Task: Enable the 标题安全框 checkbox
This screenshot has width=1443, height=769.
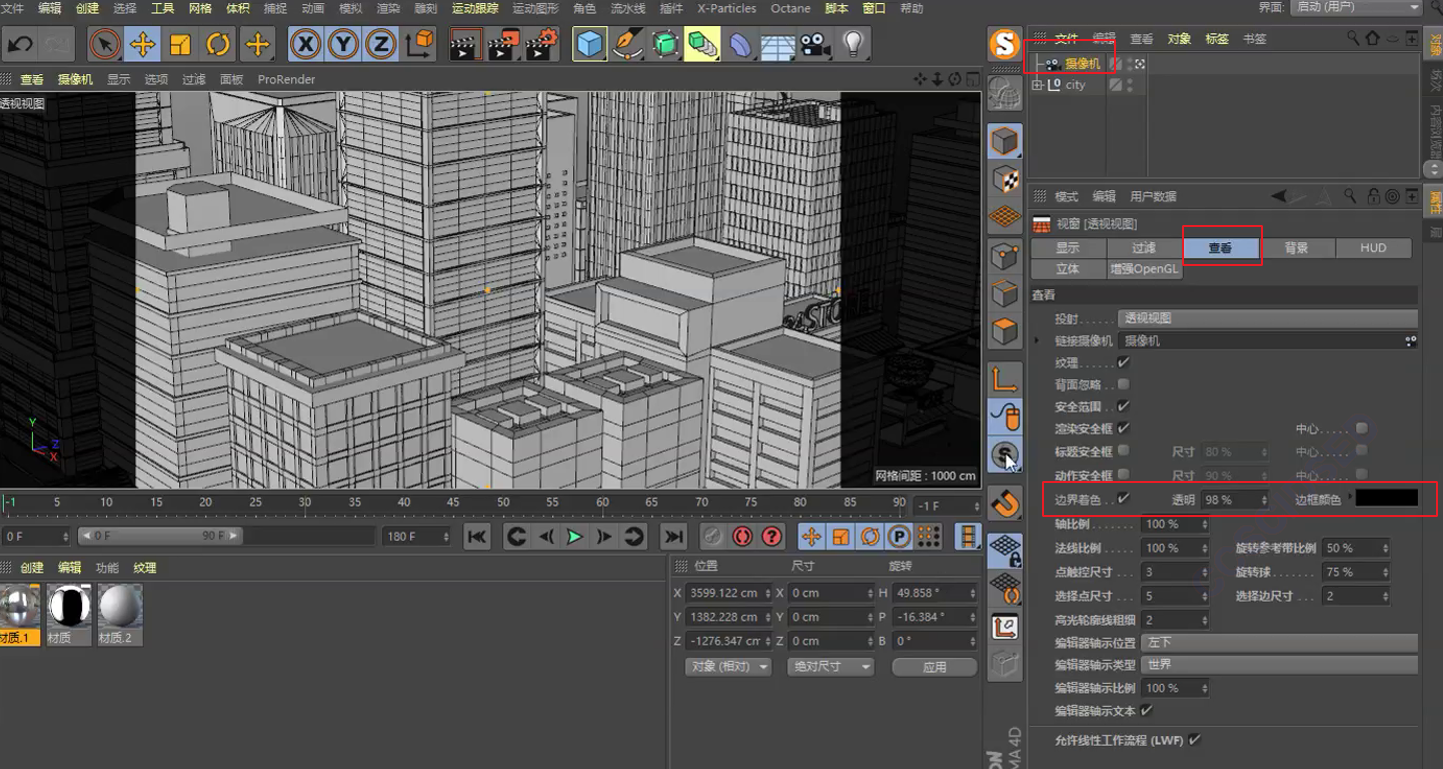Action: [1123, 451]
